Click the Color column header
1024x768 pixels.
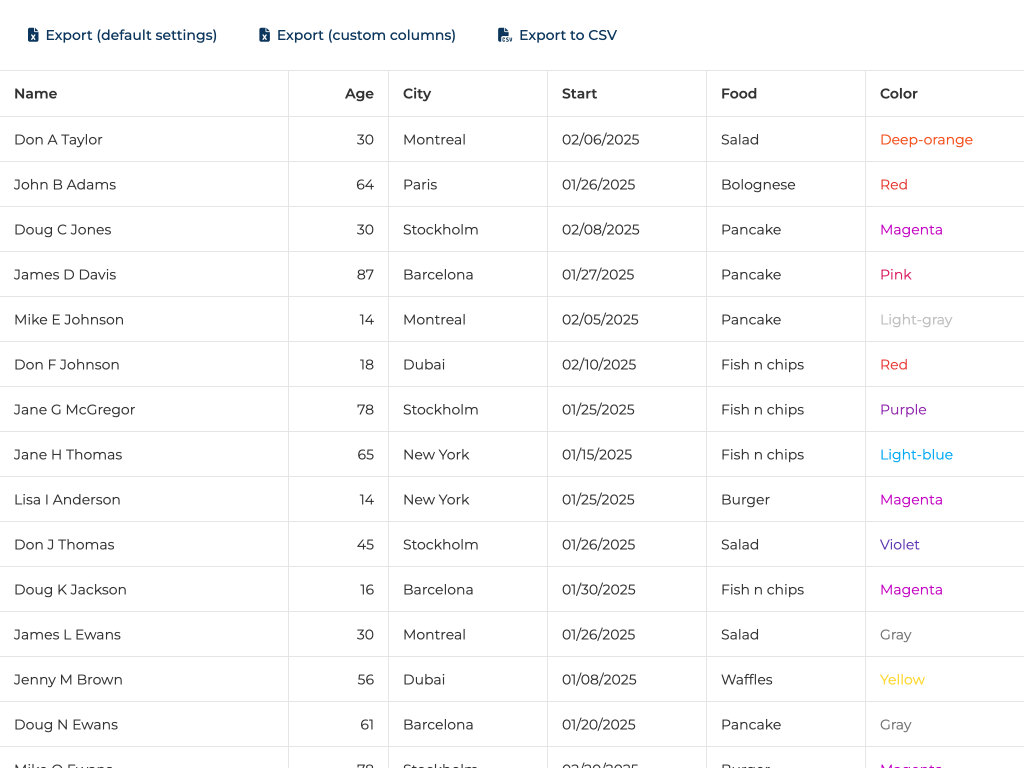tap(899, 94)
